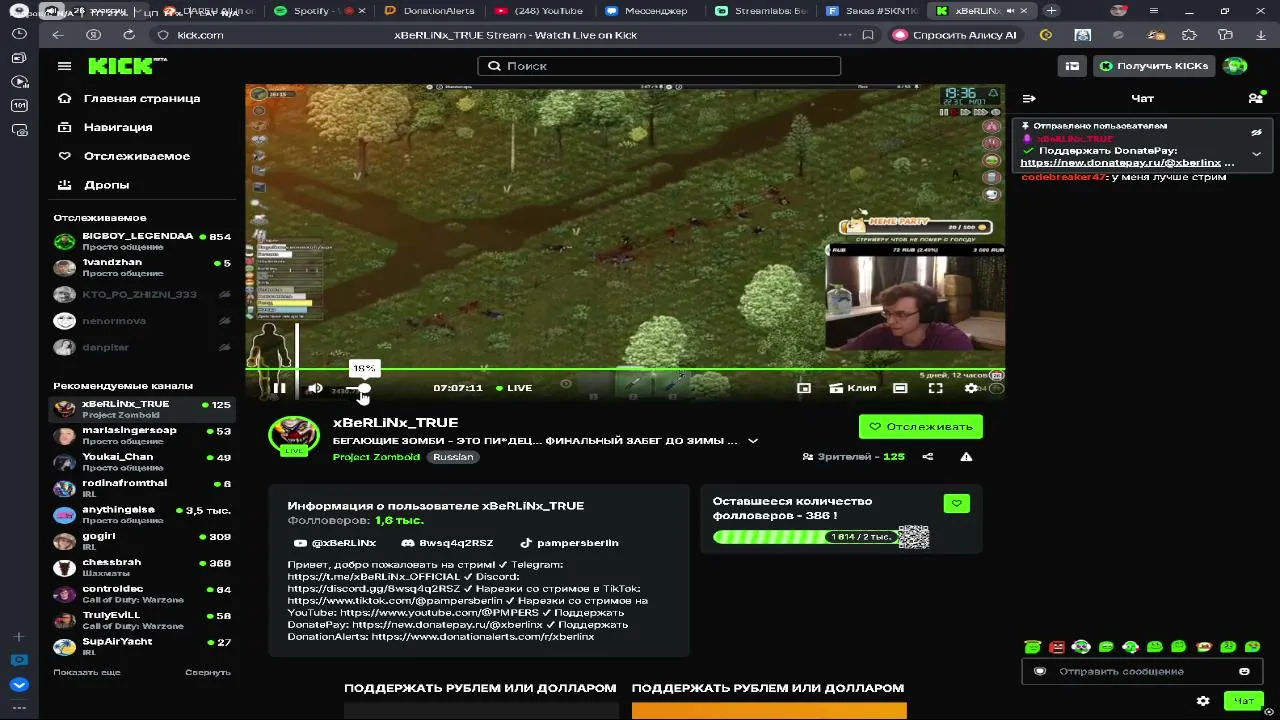Open the emote picker in chat input
The image size is (1280, 720).
(x=1244, y=672)
